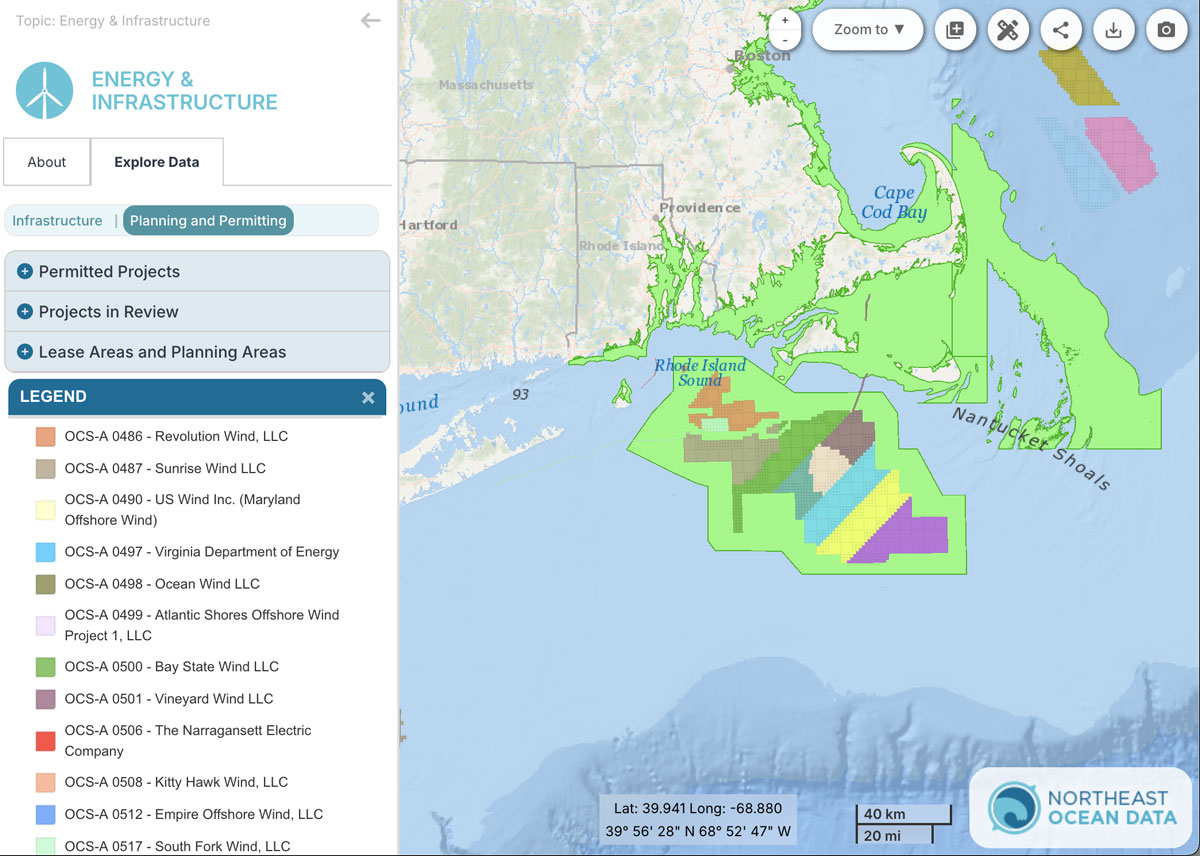Click the Vineyard Wind mauve swatch
The width and height of the screenshot is (1200, 856).
[x=45, y=699]
